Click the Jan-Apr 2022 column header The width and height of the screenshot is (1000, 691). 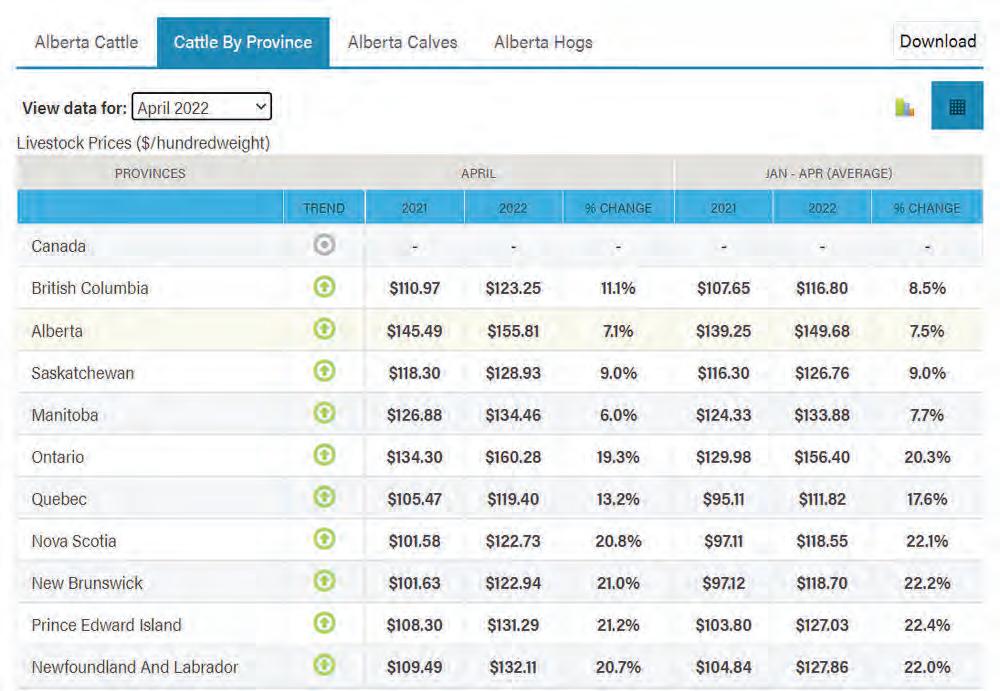[x=822, y=208]
